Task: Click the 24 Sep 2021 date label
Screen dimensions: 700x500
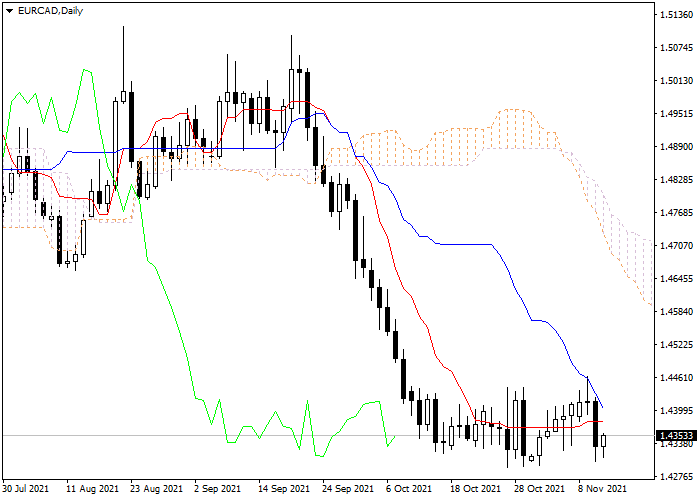Action: (x=348, y=489)
